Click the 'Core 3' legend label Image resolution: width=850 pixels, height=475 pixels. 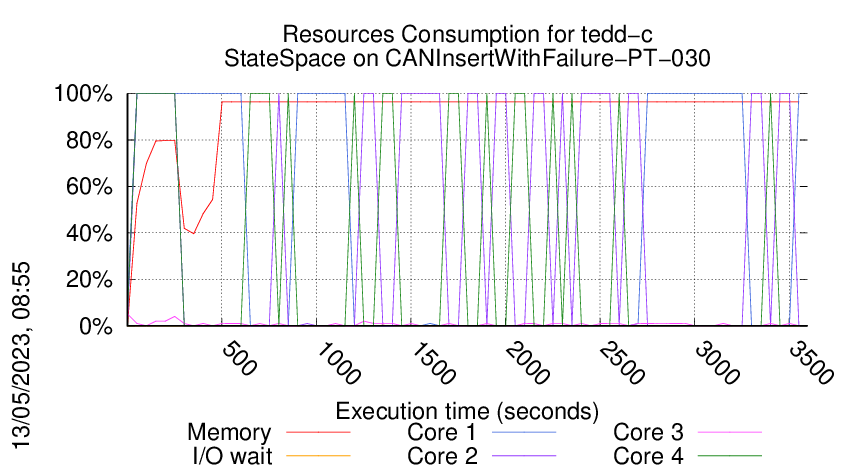[x=648, y=433]
